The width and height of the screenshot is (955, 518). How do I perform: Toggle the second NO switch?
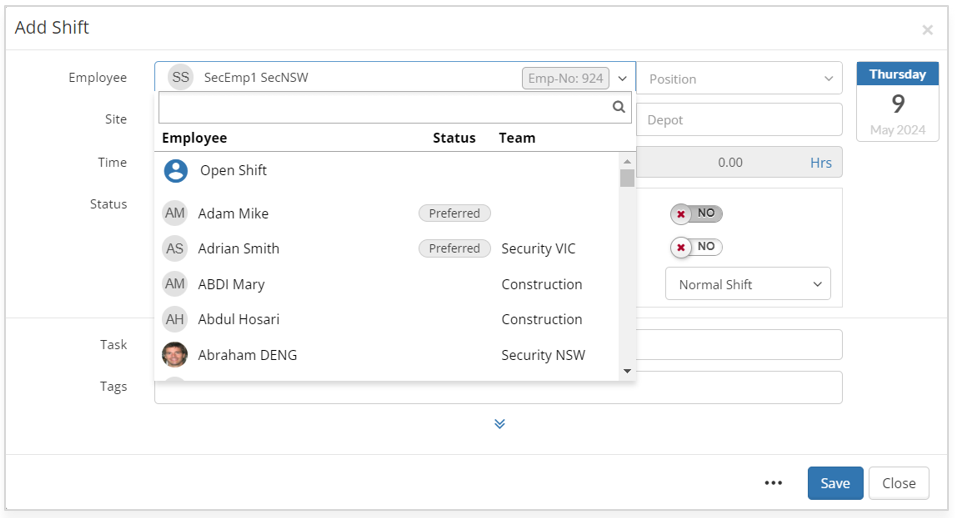(x=696, y=247)
